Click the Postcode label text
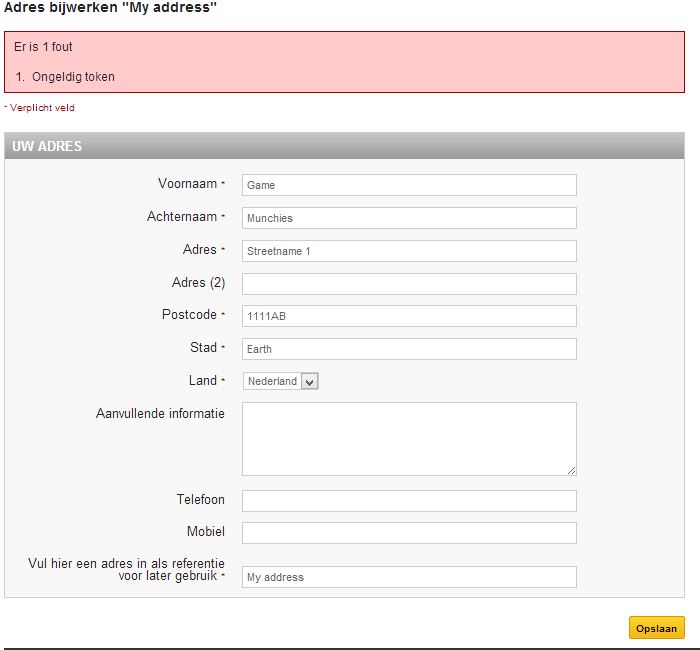The image size is (700, 650). (189, 314)
